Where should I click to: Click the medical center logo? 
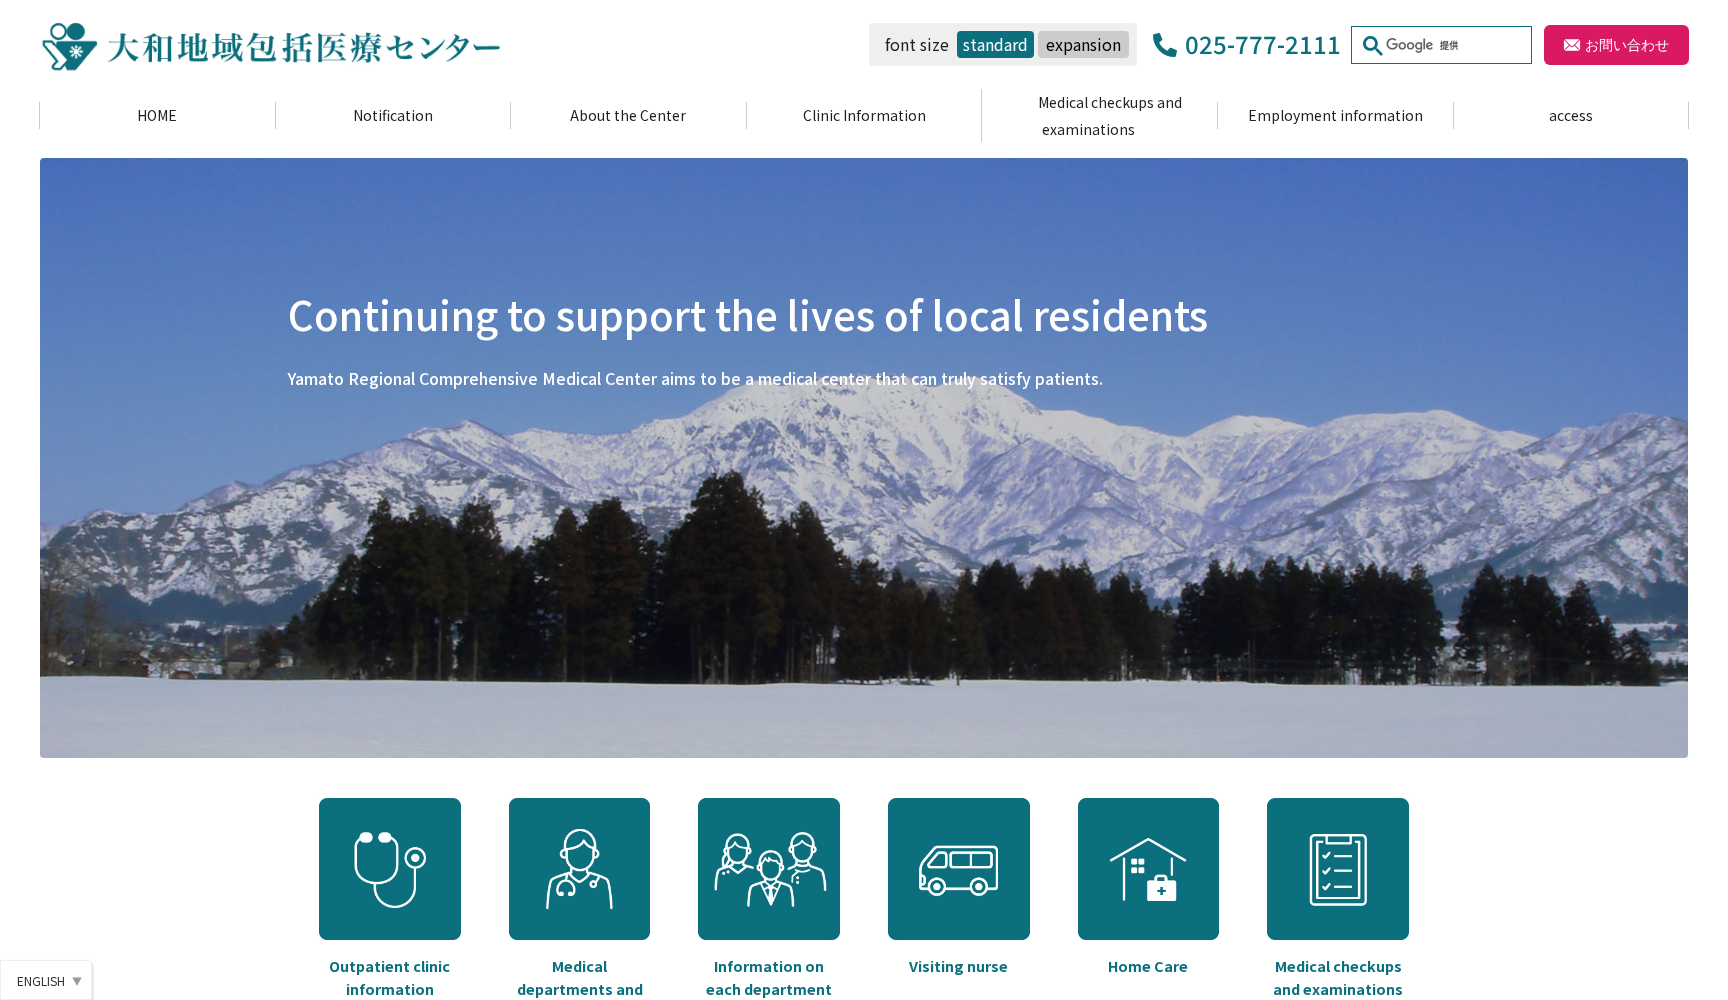270,46
